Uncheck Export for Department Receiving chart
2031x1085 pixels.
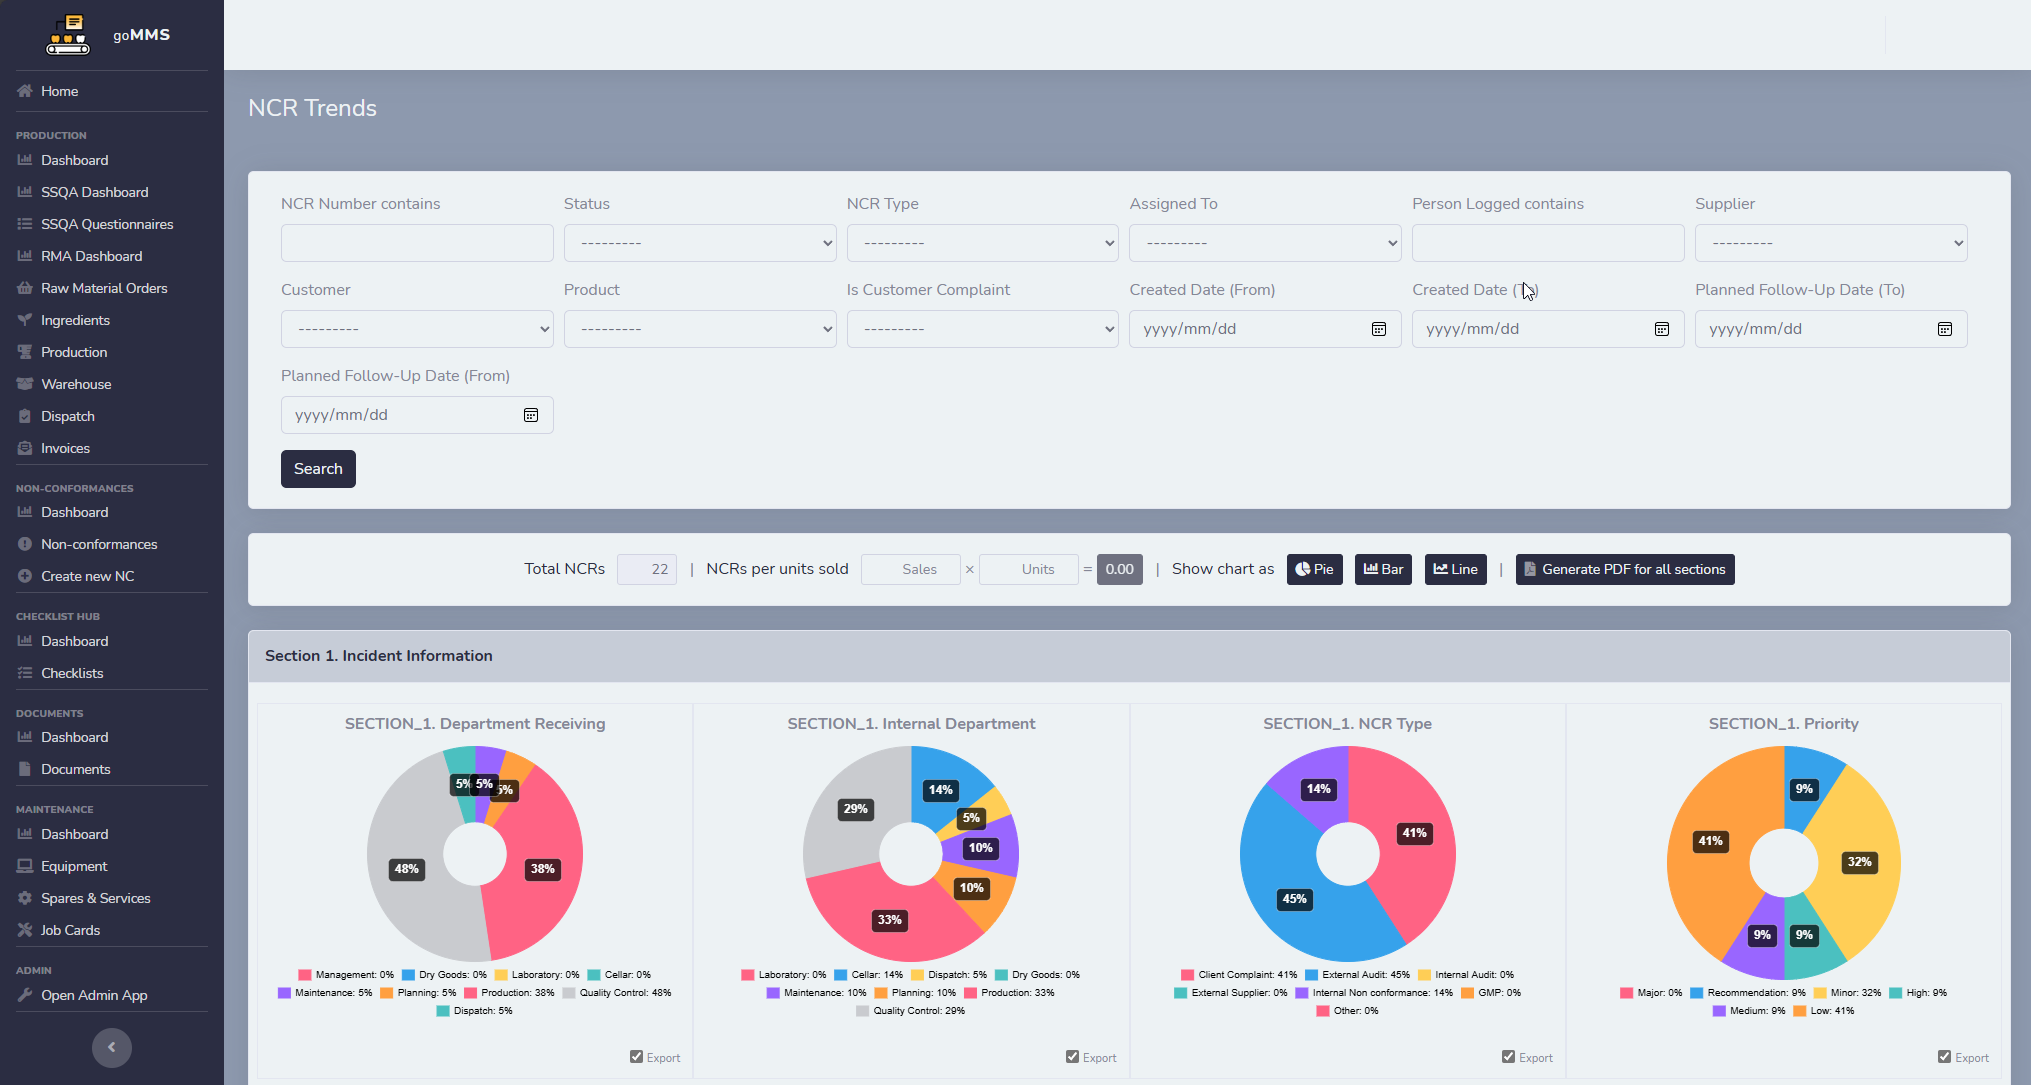(x=636, y=1057)
